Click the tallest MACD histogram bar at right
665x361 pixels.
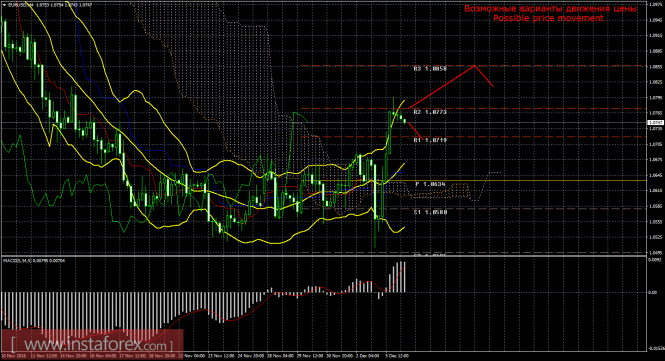point(404,277)
